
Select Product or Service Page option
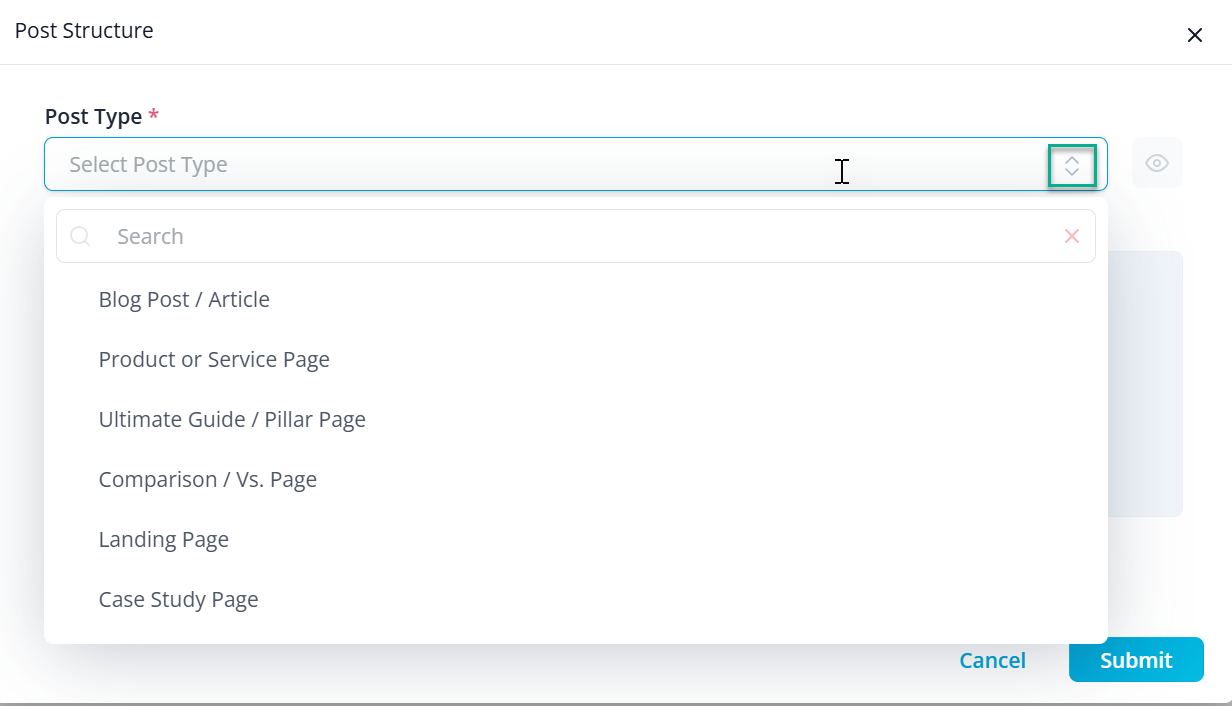(214, 360)
